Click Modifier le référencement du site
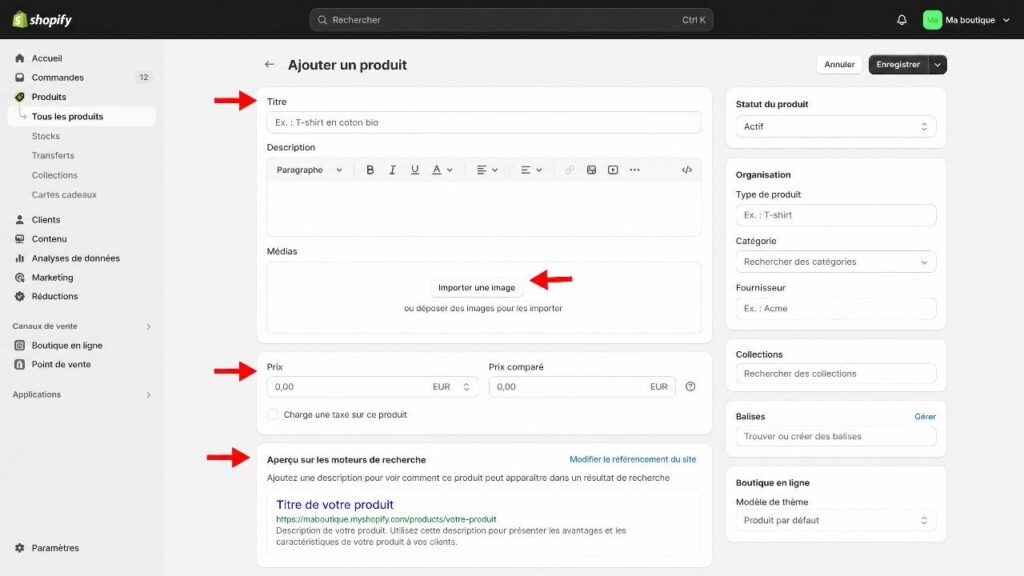1024x576 pixels. [632, 459]
